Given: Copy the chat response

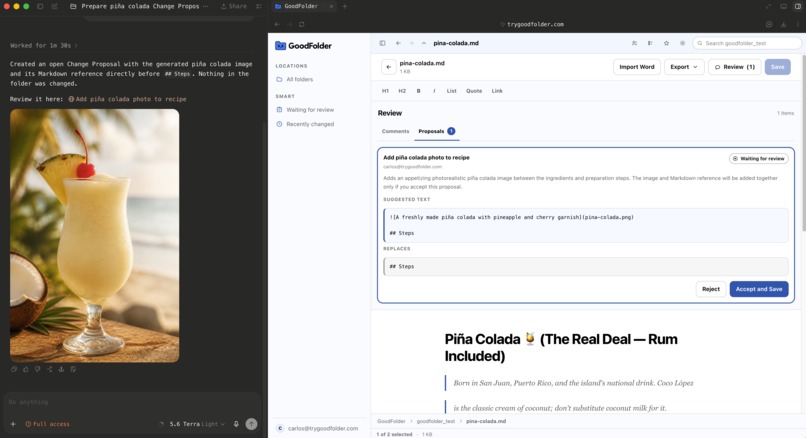Looking at the screenshot, I should click(14, 369).
